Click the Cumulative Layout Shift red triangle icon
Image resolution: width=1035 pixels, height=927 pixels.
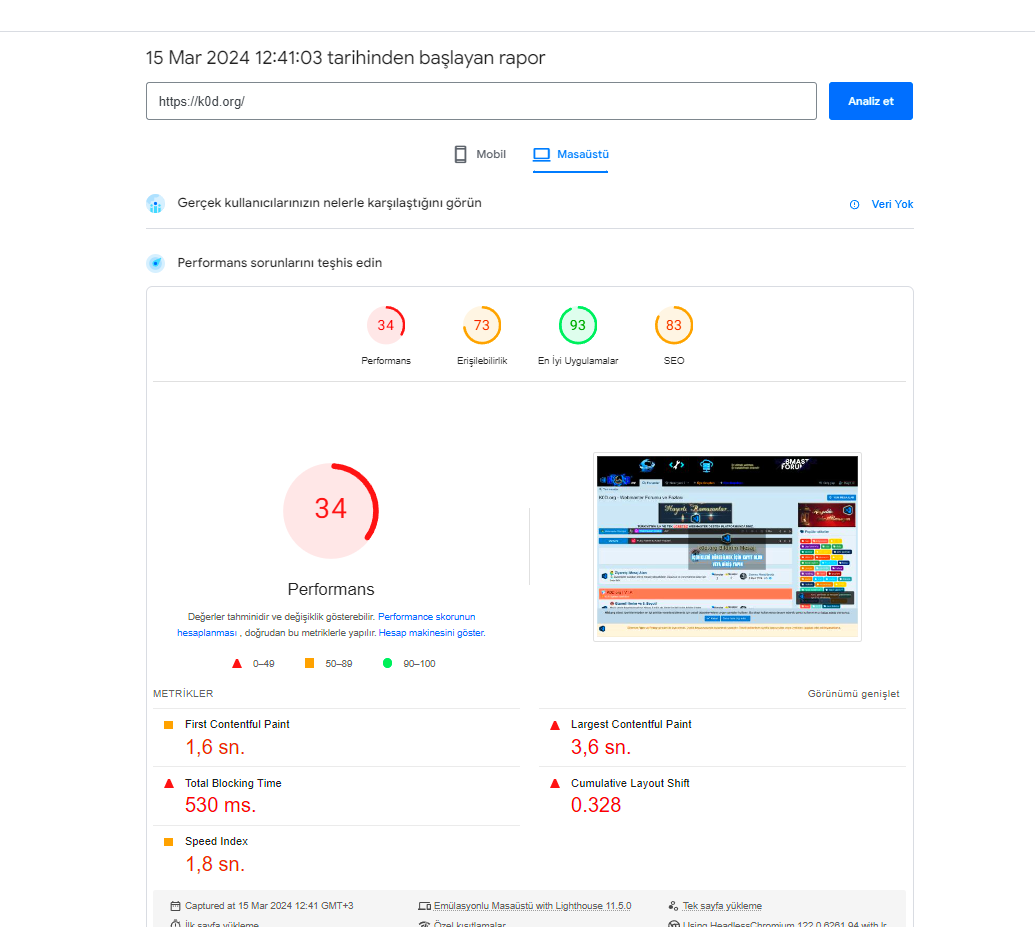[555, 784]
